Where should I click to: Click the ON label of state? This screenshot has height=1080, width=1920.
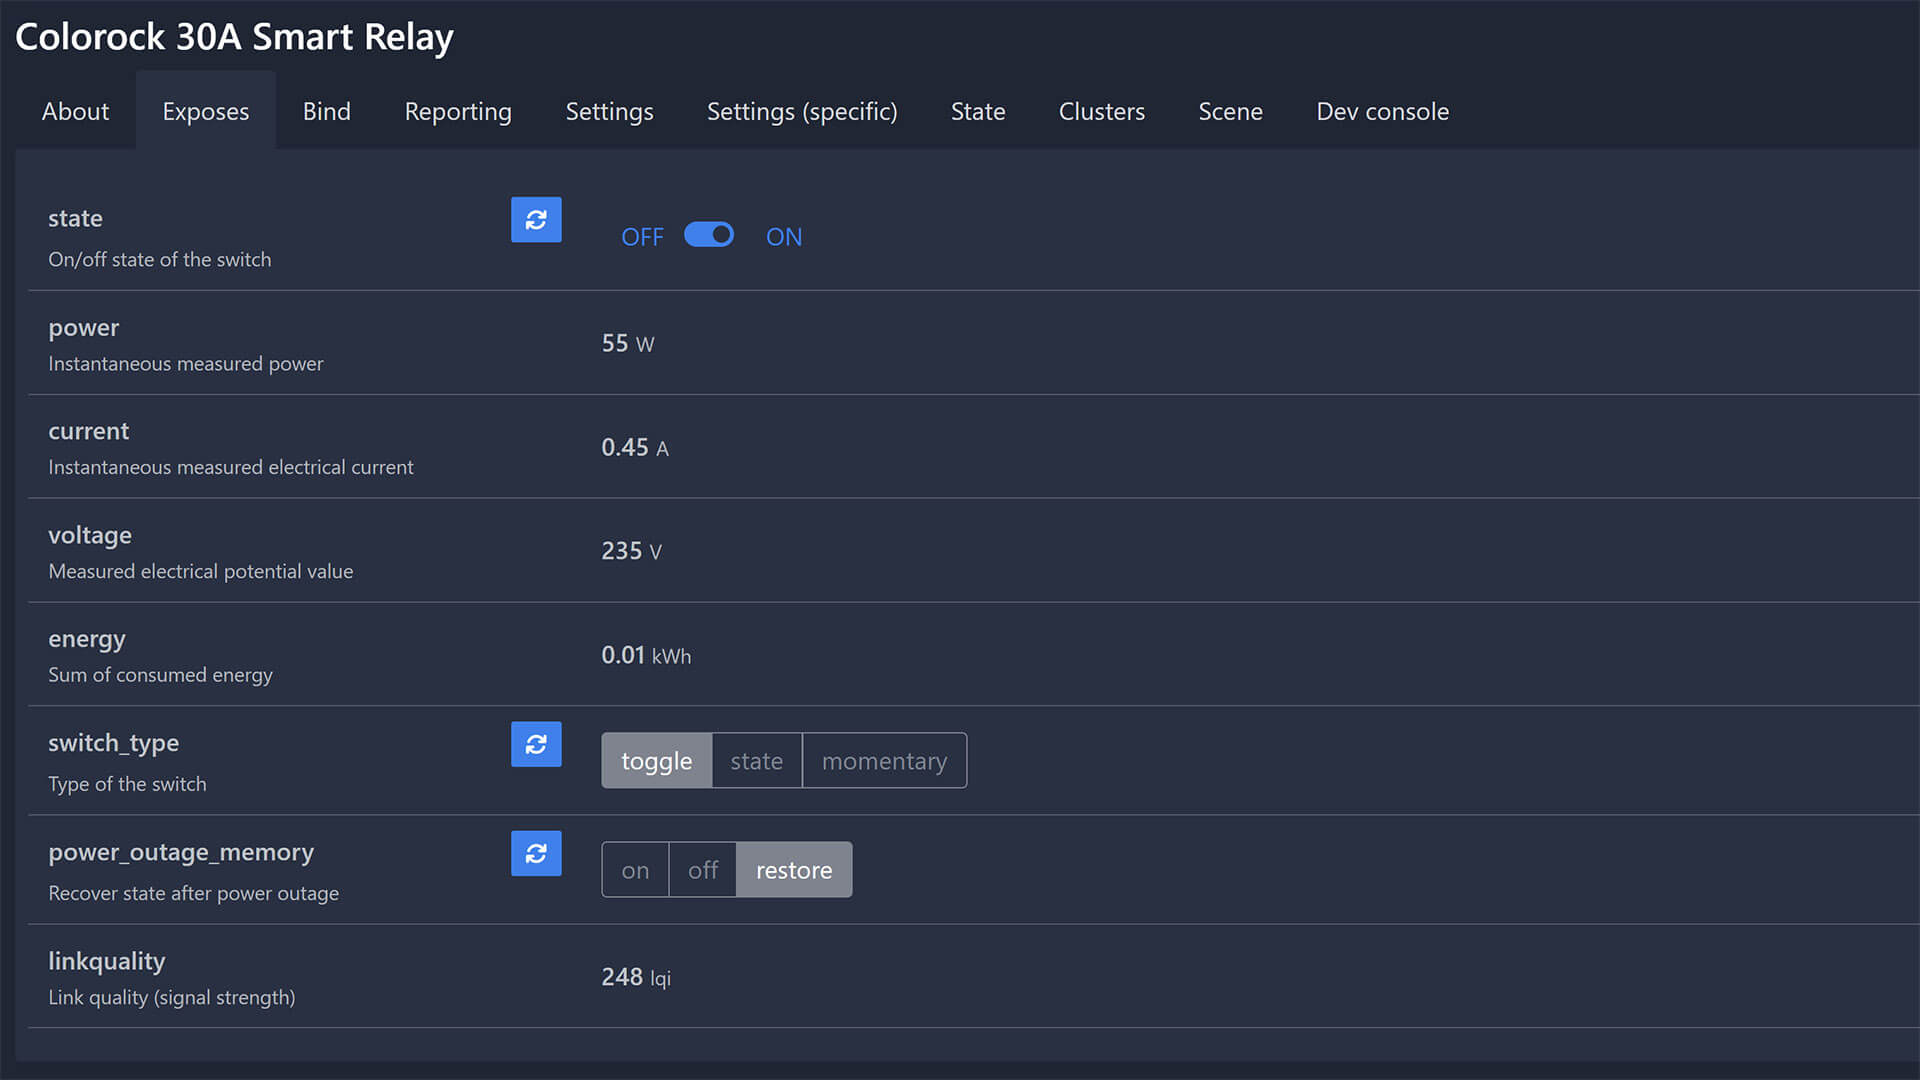click(x=784, y=237)
